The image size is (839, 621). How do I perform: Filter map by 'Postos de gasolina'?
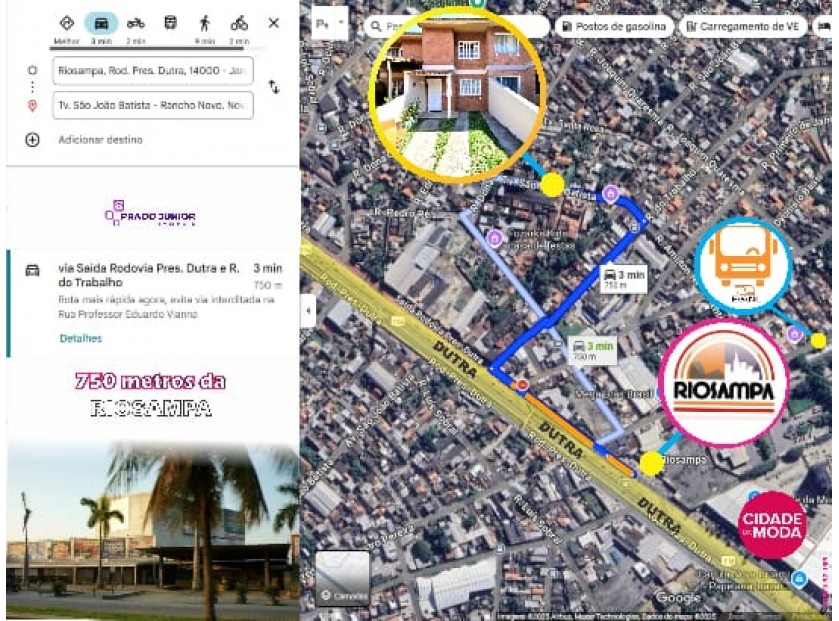(x=614, y=26)
